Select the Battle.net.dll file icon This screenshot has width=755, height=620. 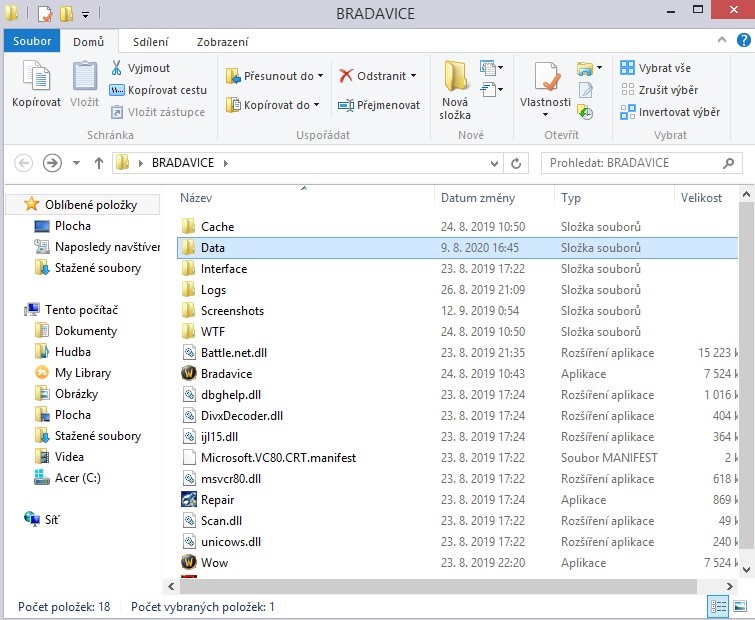(x=189, y=352)
